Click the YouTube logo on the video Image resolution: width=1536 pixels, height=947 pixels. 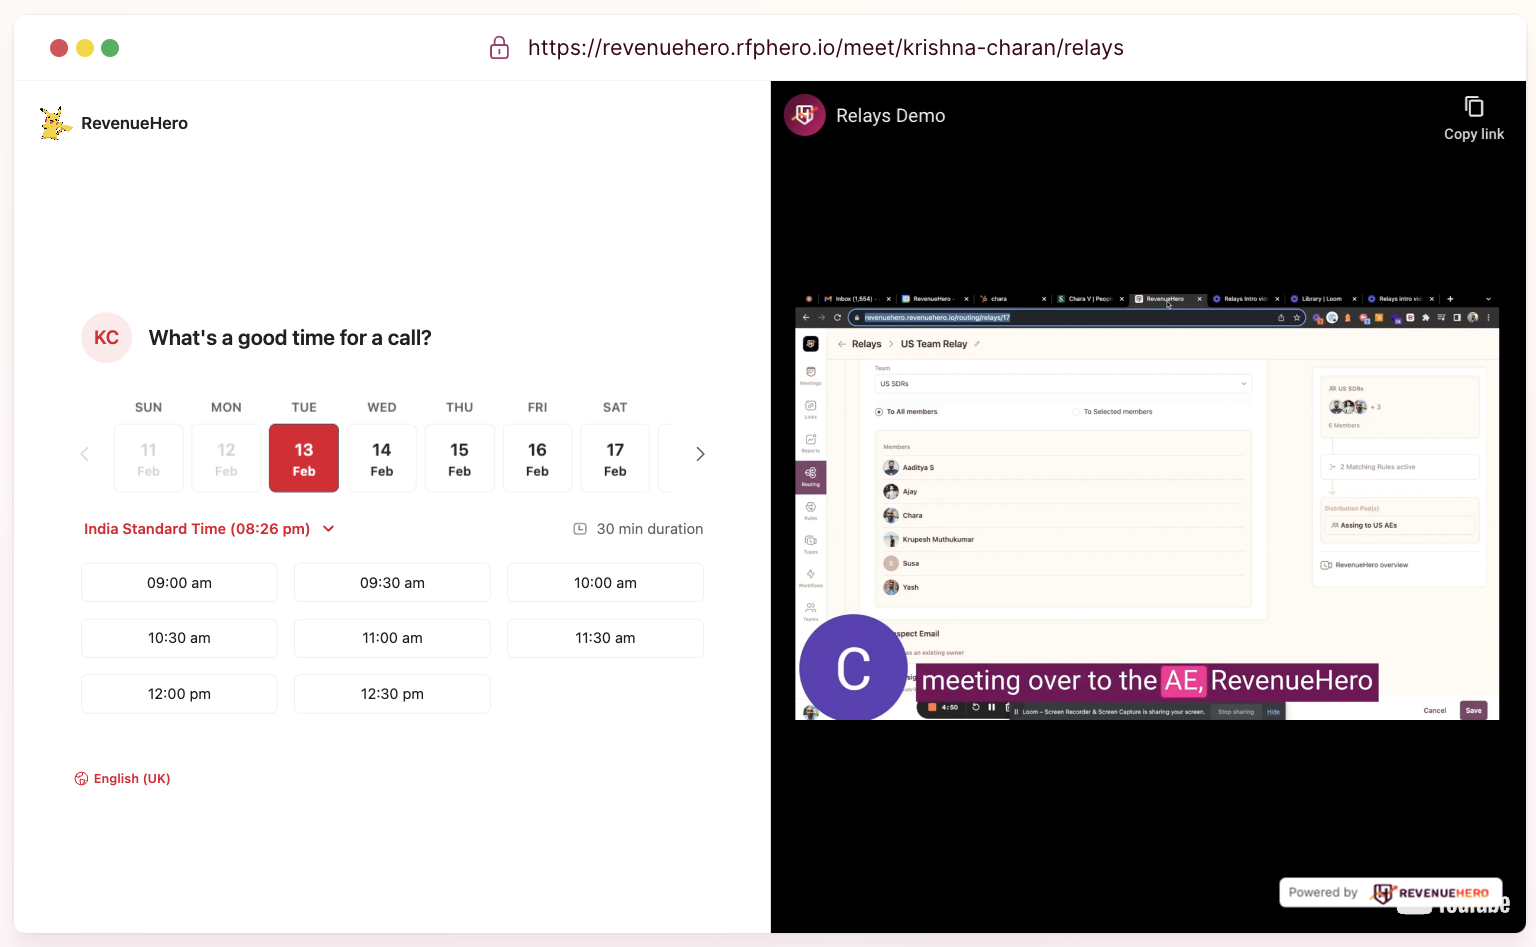pyautogui.click(x=1455, y=906)
